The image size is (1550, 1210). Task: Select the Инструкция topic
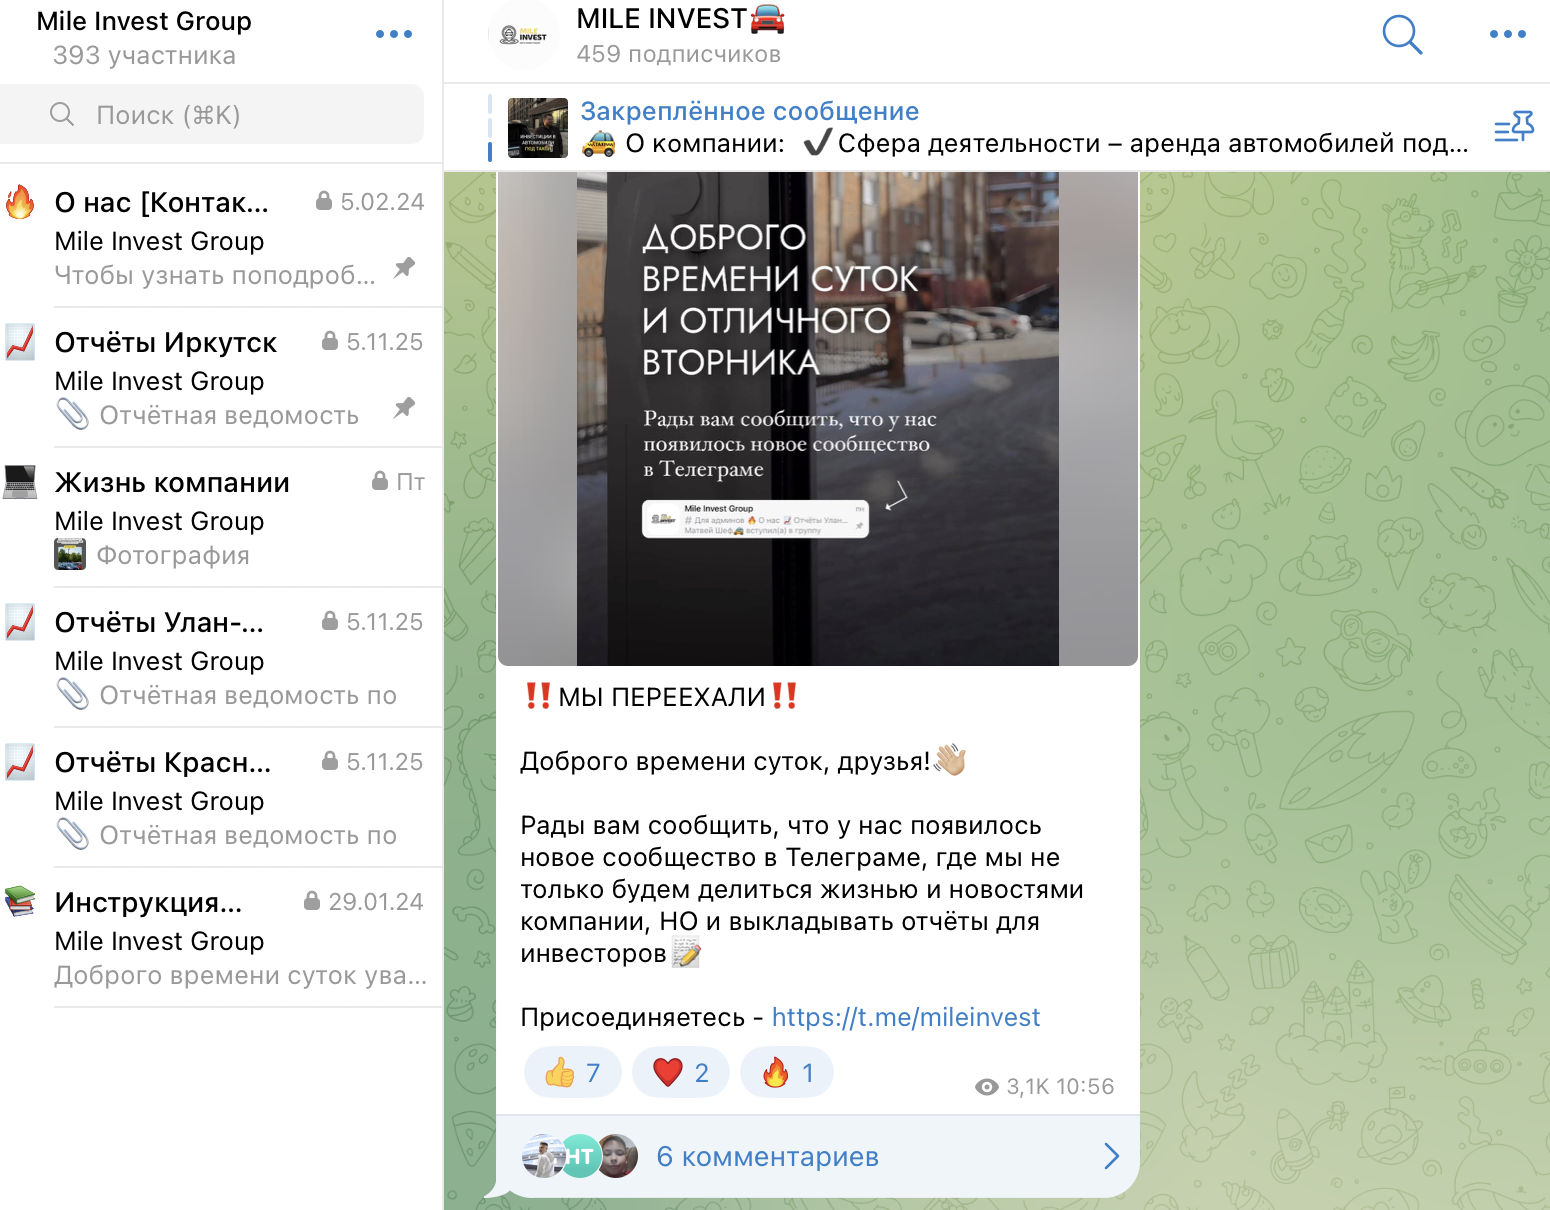click(x=222, y=937)
